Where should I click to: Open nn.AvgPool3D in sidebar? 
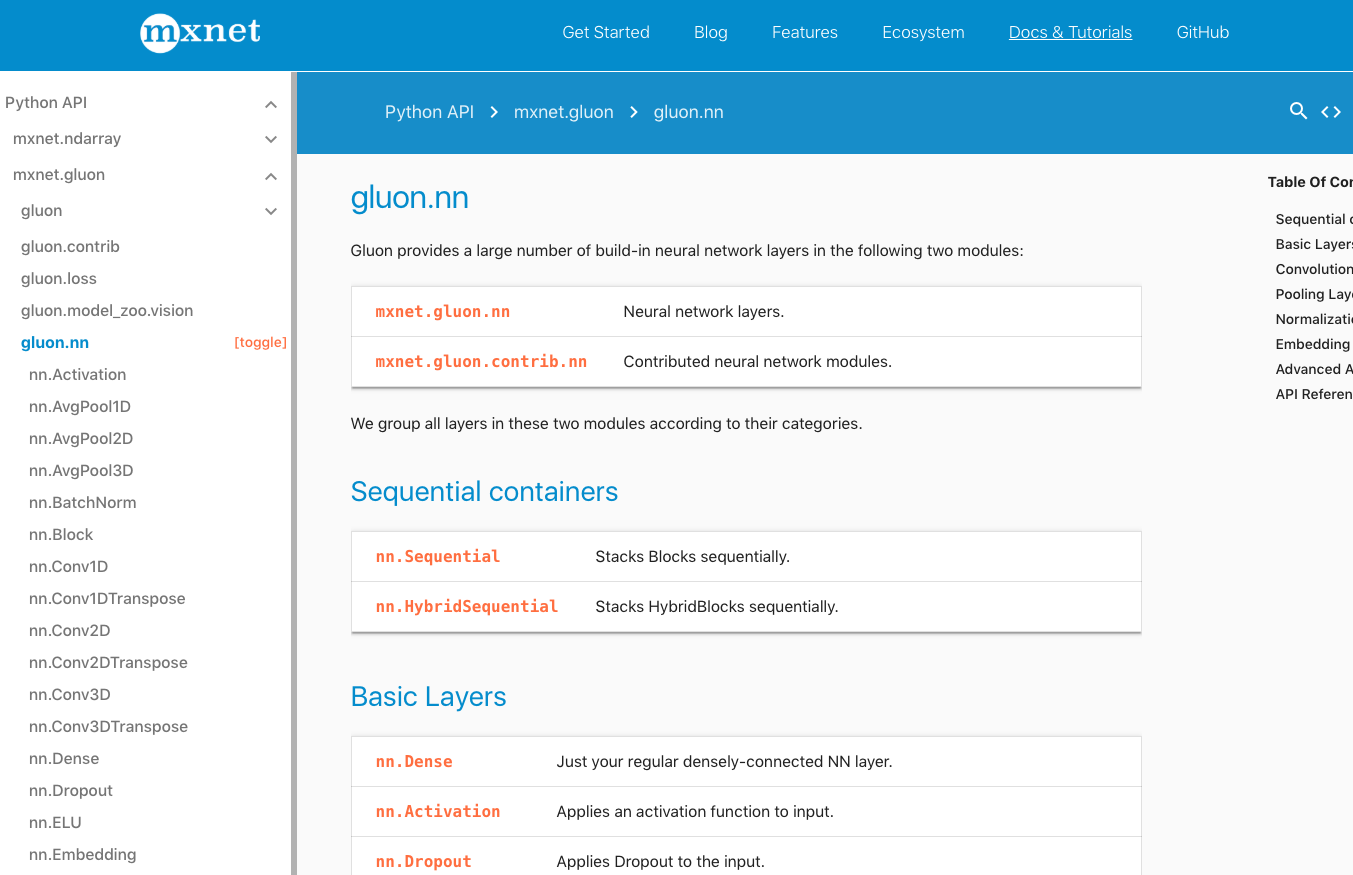81,470
